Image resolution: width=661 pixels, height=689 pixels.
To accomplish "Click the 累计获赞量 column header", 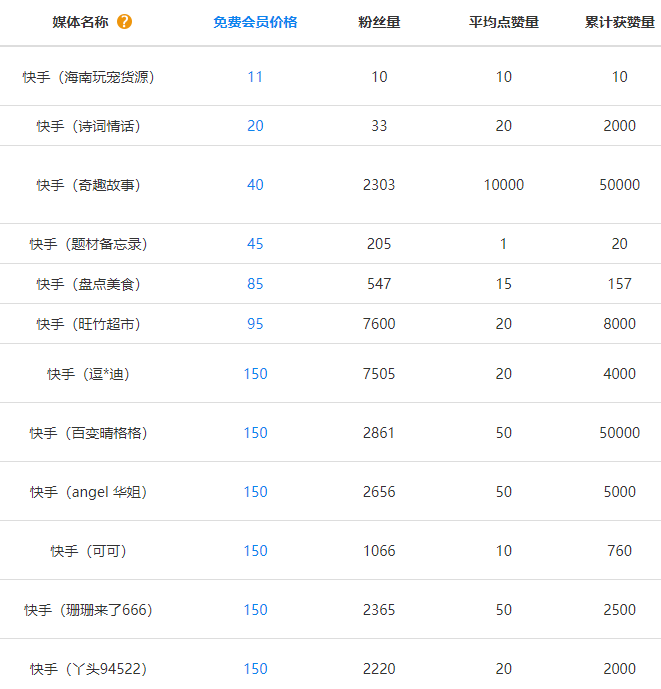I will (619, 22).
